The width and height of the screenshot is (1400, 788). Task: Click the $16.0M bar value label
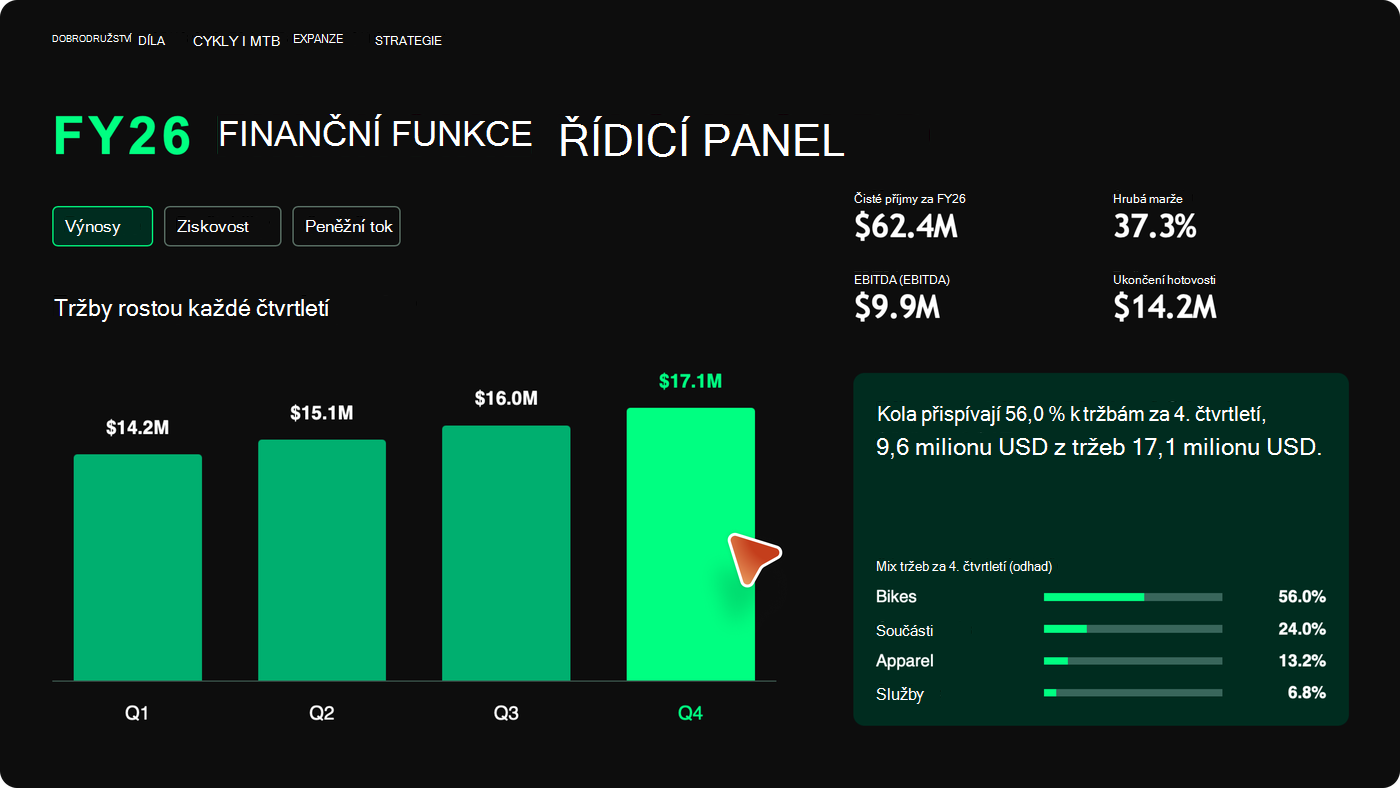506,399
